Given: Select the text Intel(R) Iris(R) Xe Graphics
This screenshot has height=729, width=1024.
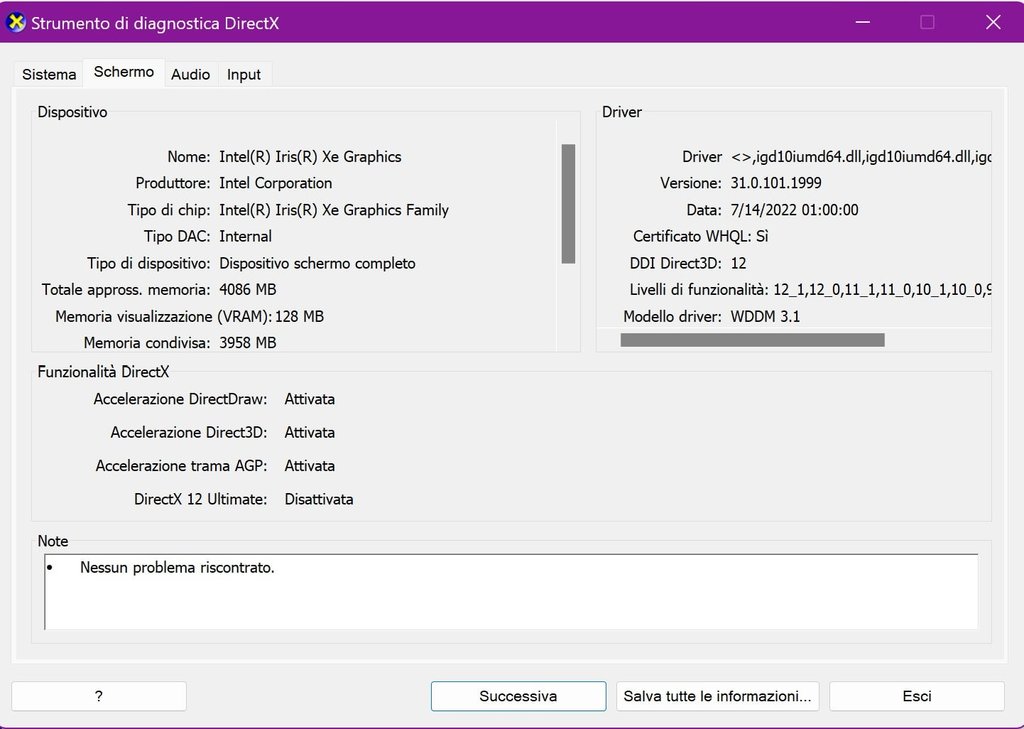Looking at the screenshot, I should click(x=310, y=157).
